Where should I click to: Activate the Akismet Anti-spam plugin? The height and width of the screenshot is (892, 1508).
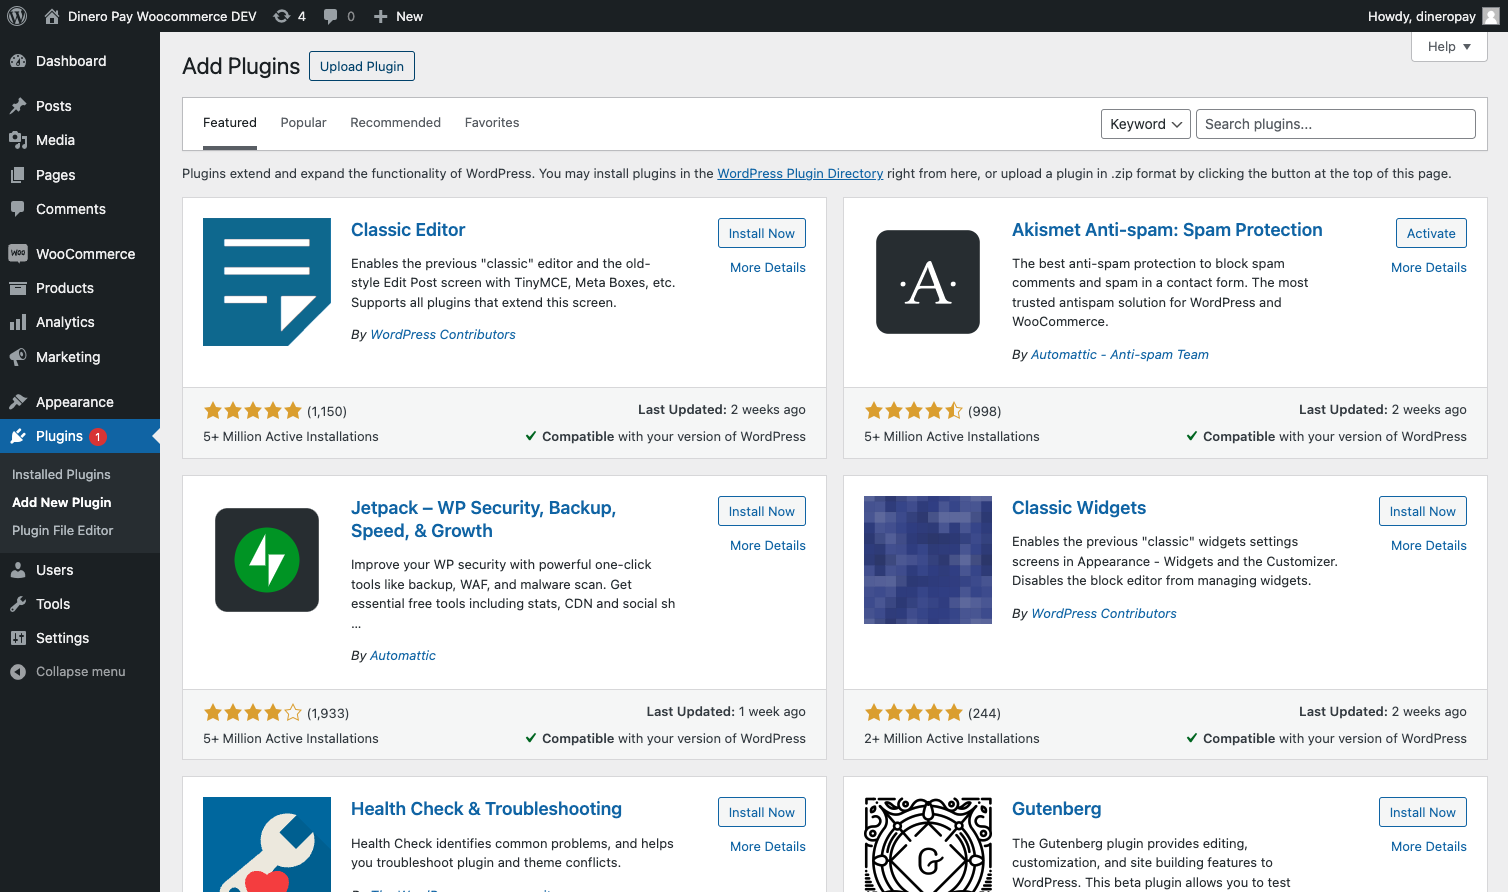[1431, 233]
